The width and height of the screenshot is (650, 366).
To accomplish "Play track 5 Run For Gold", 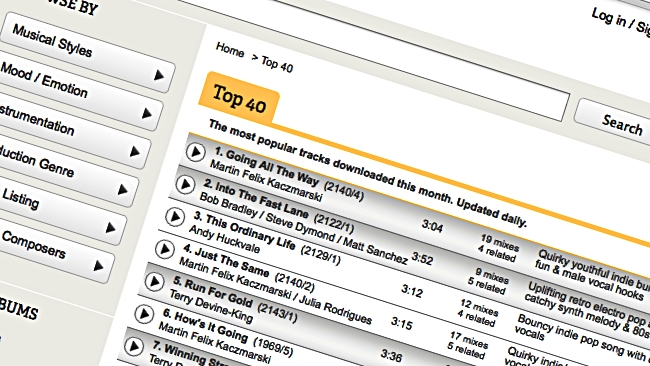I will tap(154, 282).
